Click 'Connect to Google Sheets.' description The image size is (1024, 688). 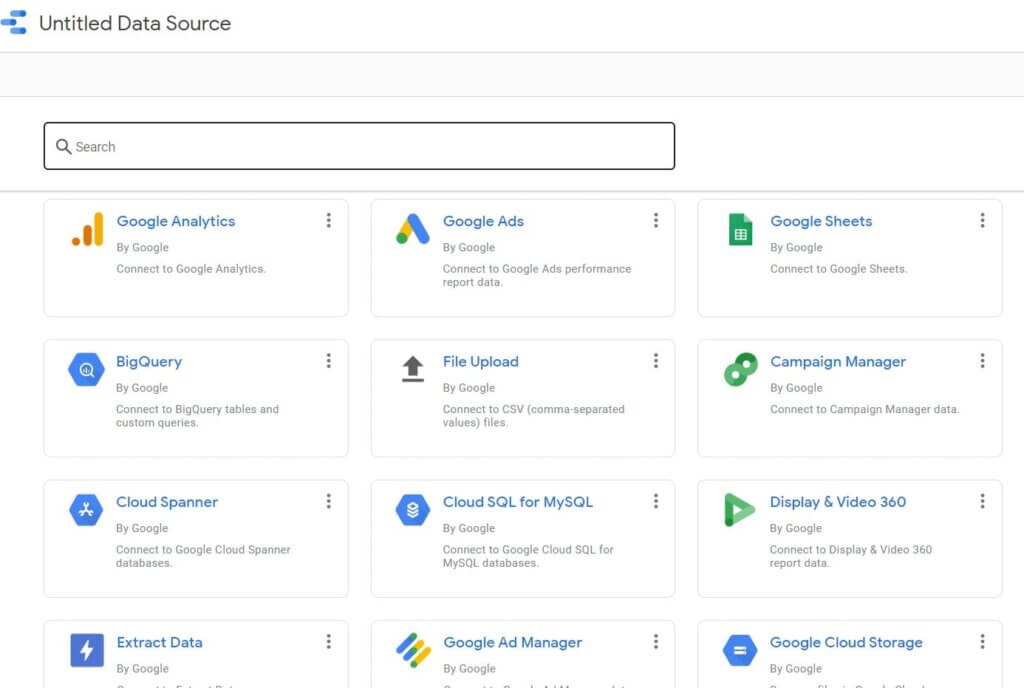[839, 269]
